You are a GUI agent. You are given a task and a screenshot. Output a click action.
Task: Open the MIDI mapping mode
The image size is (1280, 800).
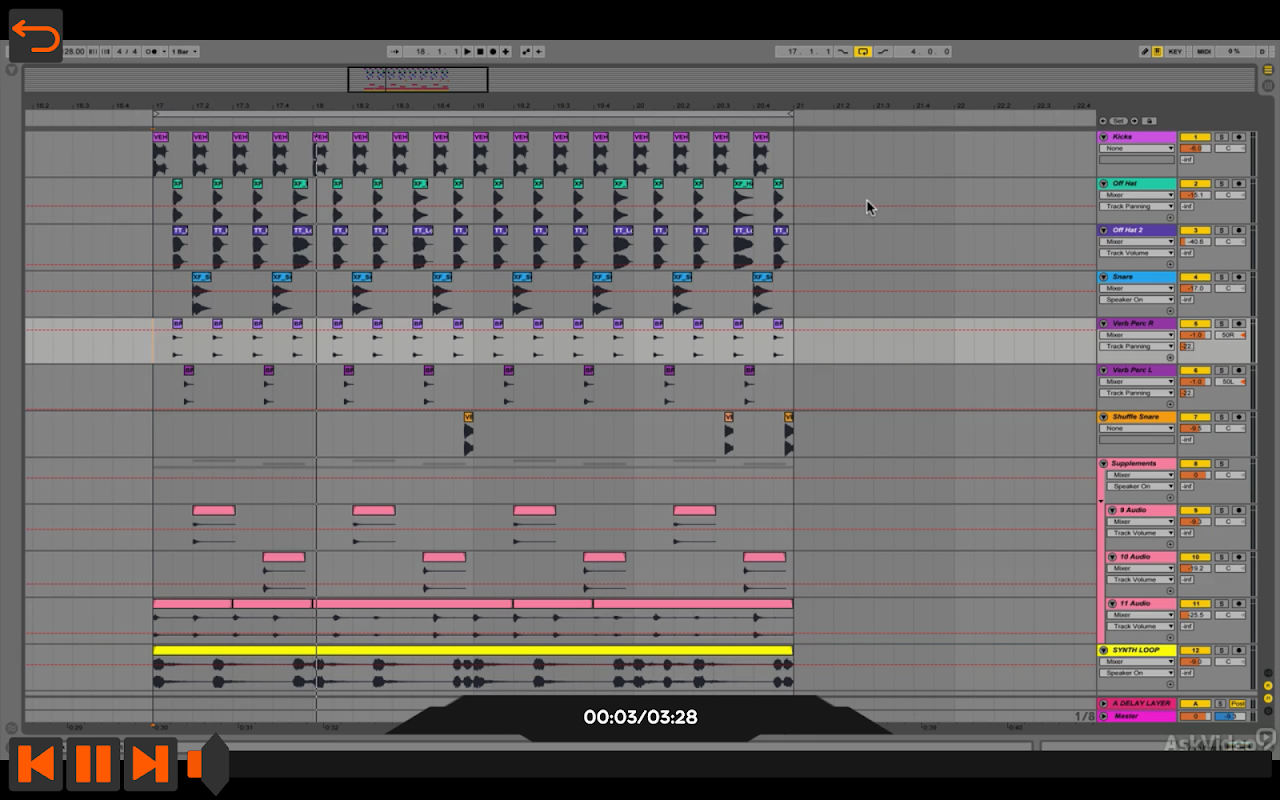pos(1204,51)
